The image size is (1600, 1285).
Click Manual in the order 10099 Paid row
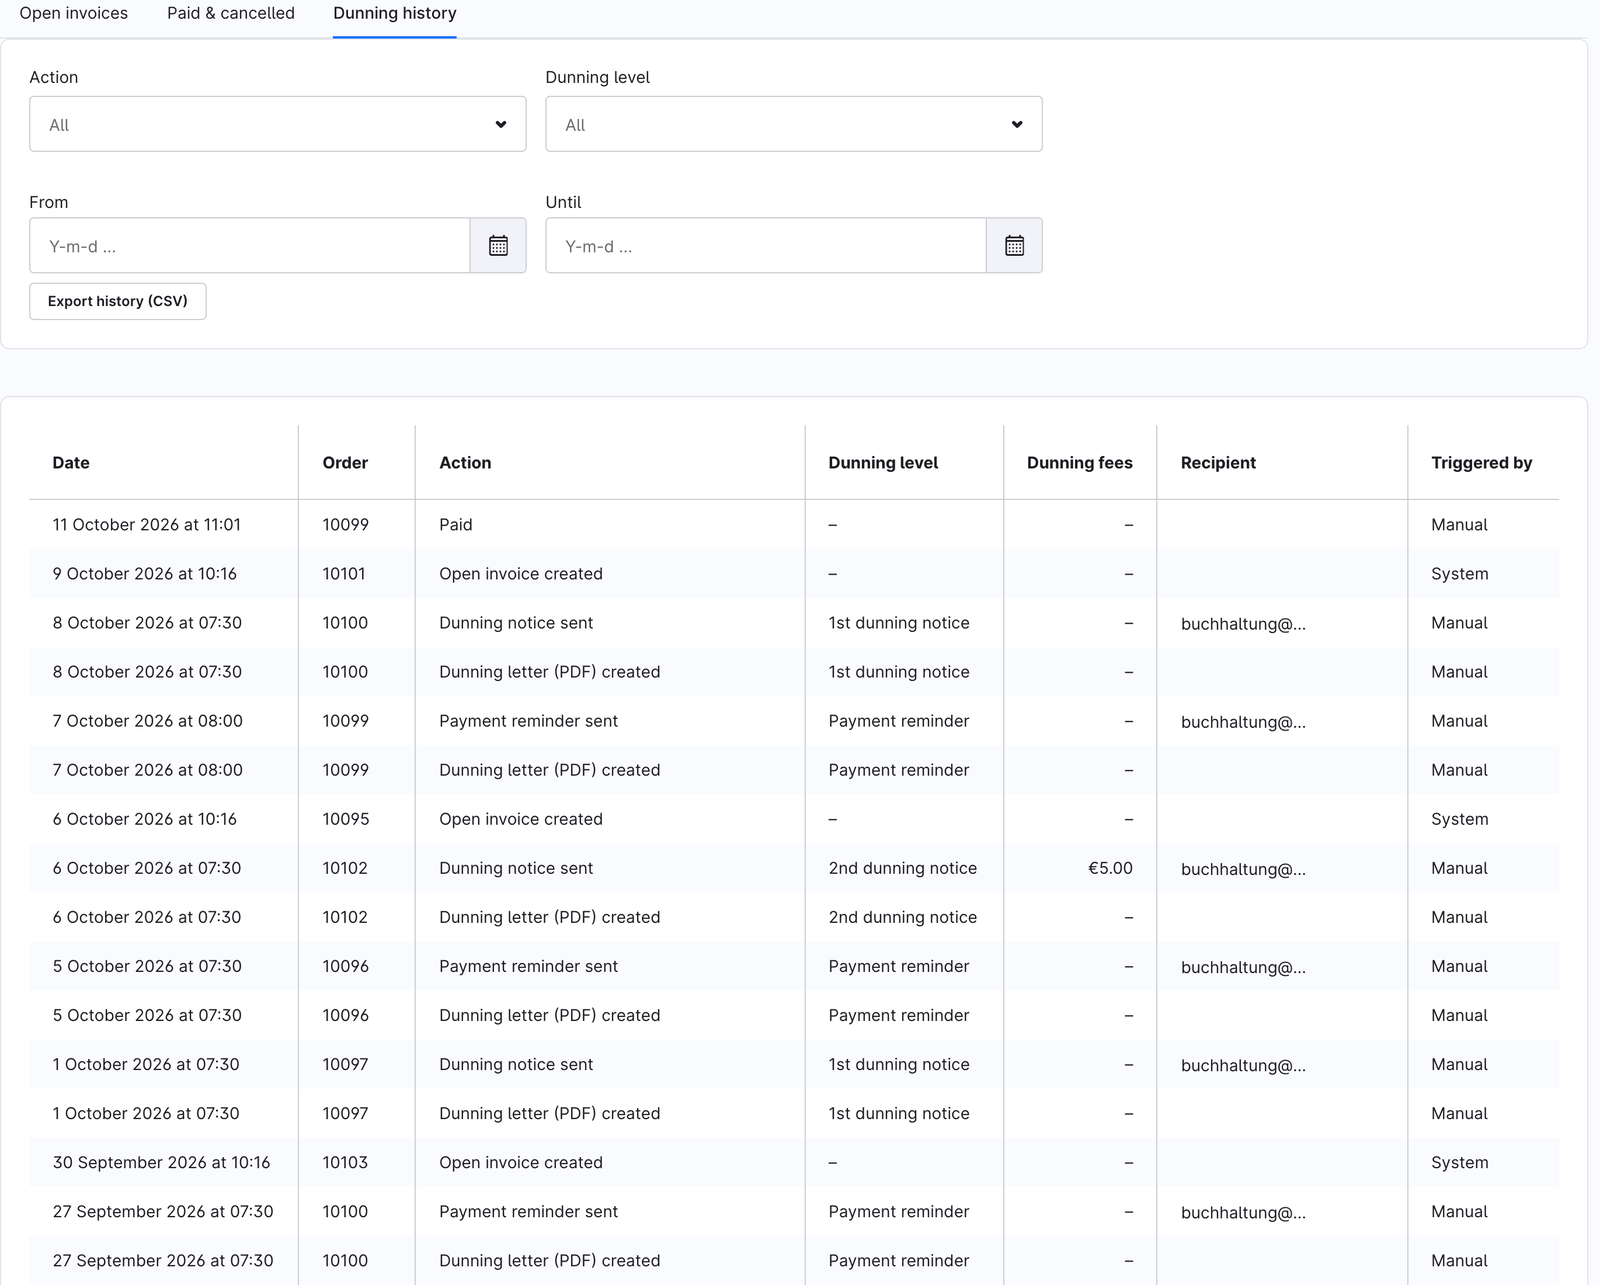1459,525
